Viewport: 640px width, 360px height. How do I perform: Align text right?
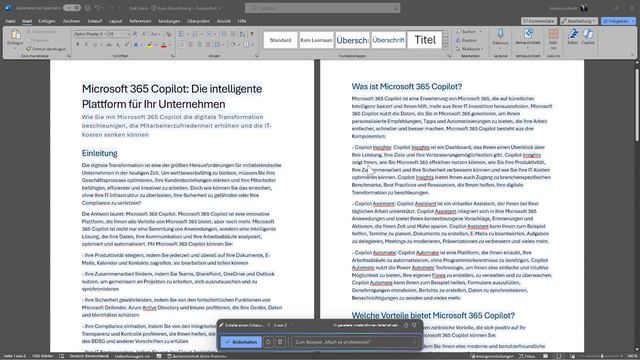point(199,45)
